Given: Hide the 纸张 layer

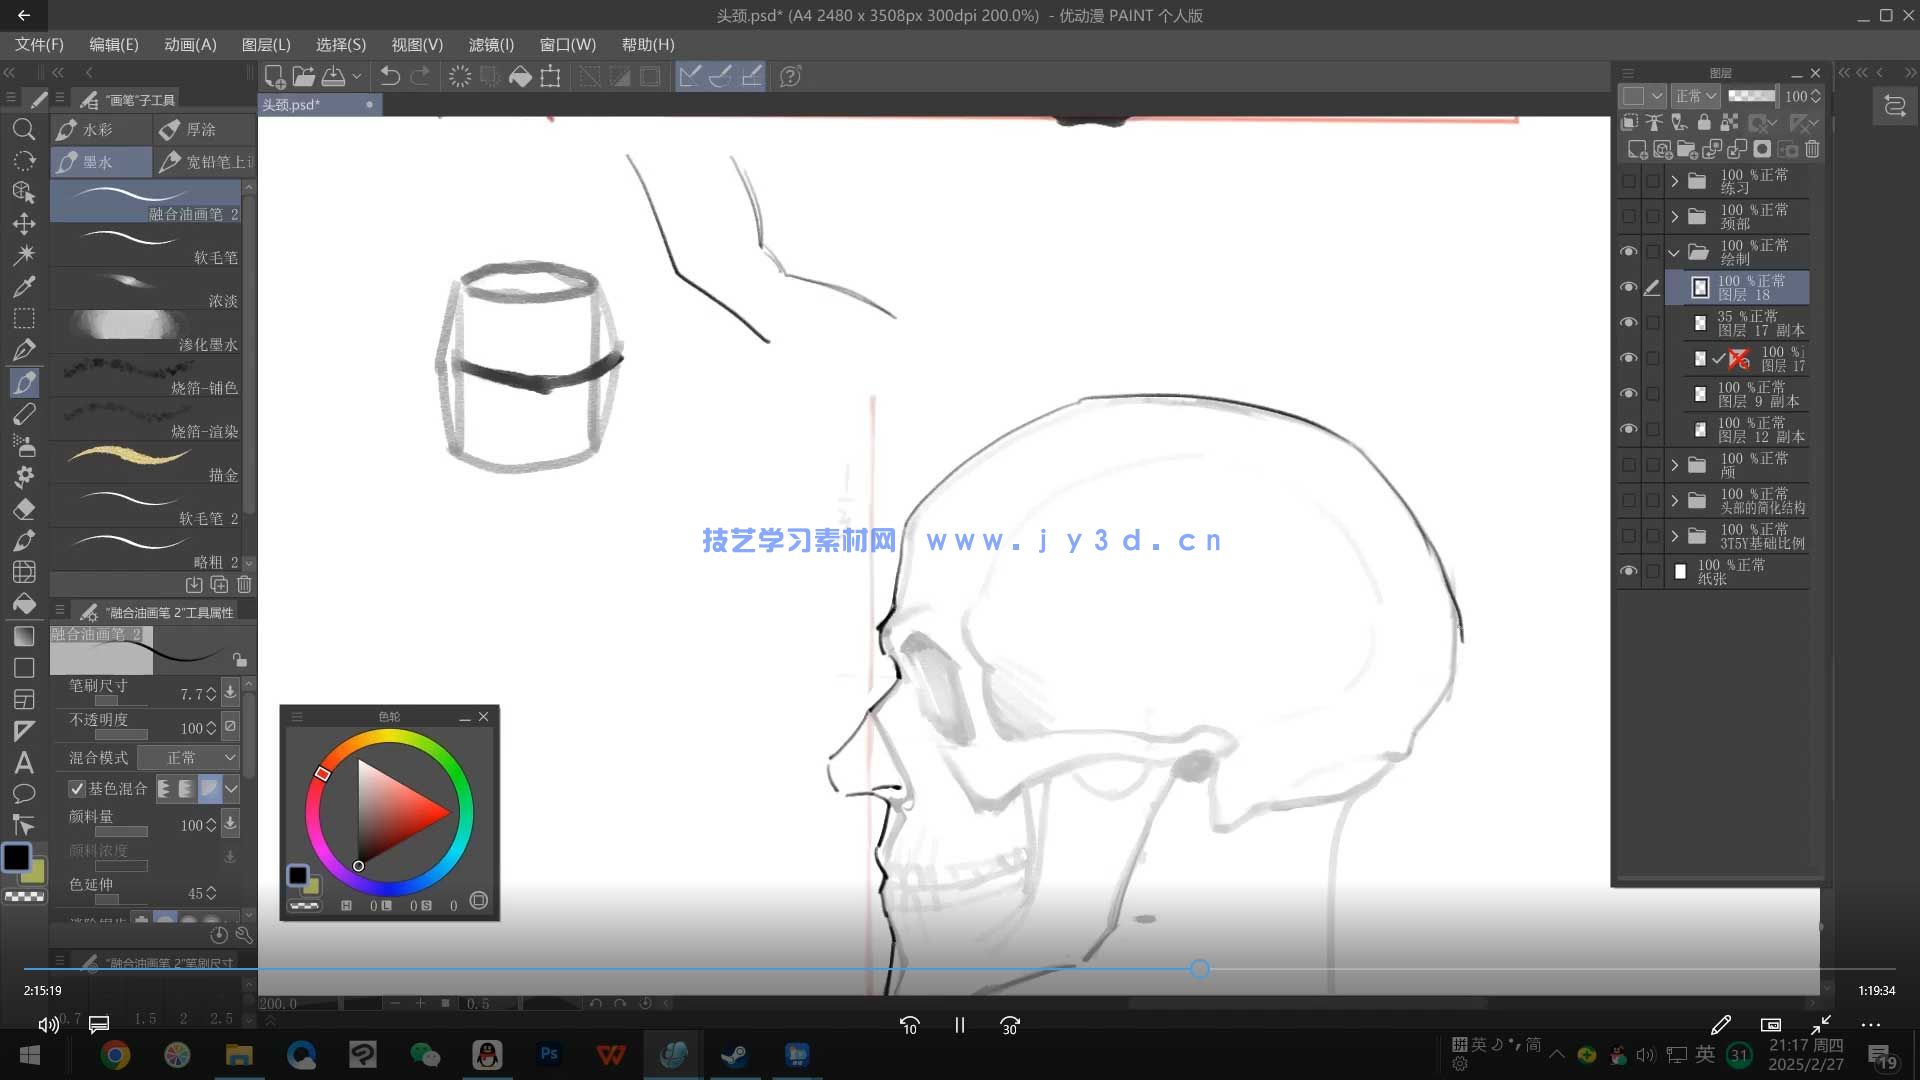Looking at the screenshot, I should (1629, 571).
